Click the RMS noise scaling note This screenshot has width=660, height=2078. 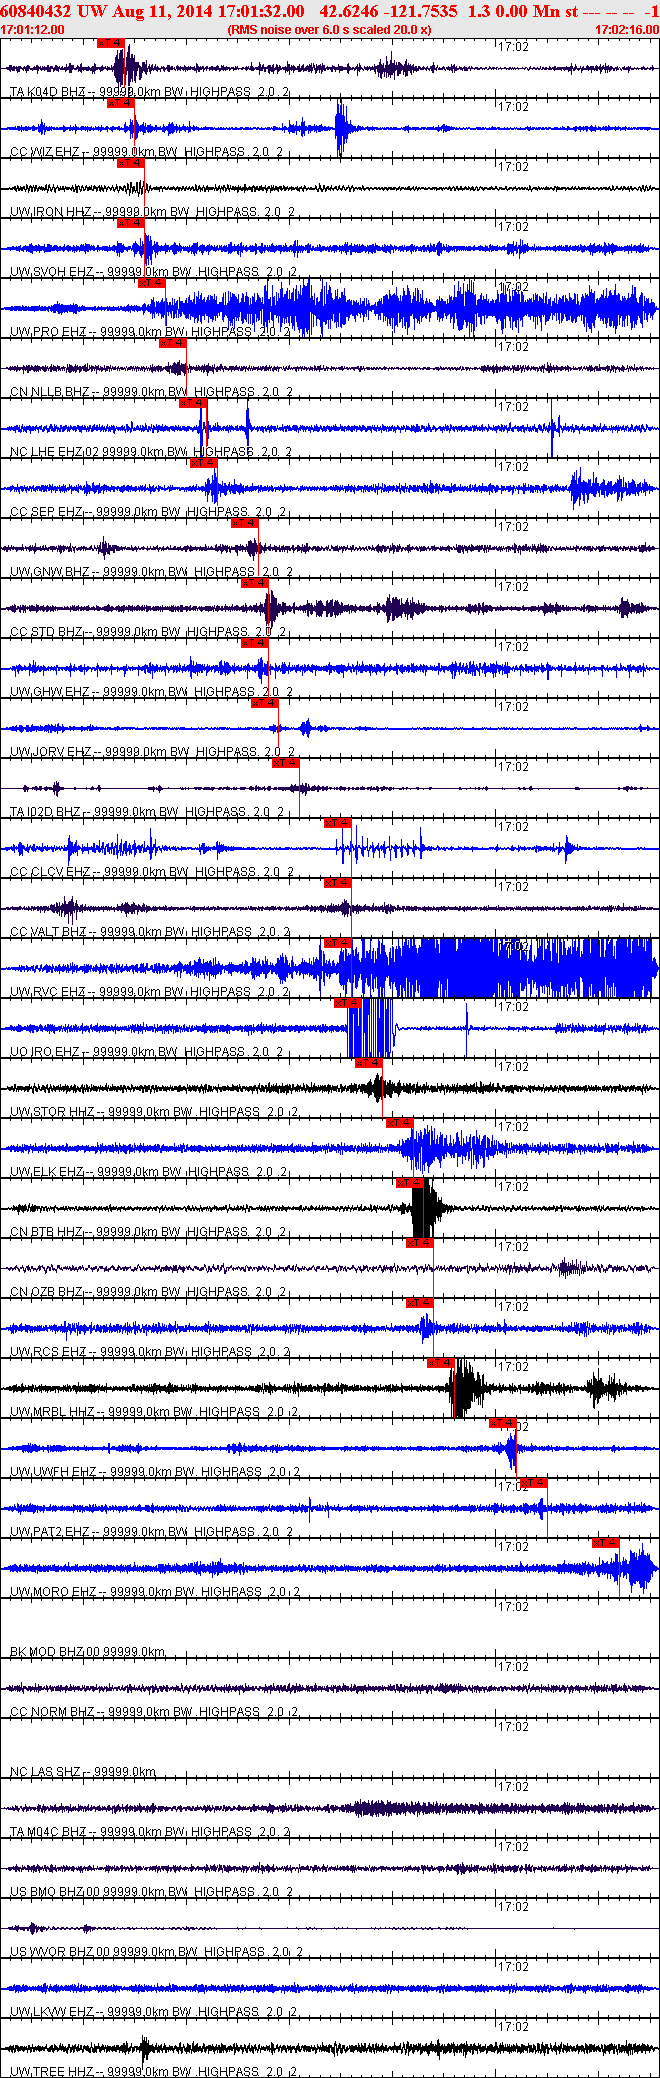[329, 30]
